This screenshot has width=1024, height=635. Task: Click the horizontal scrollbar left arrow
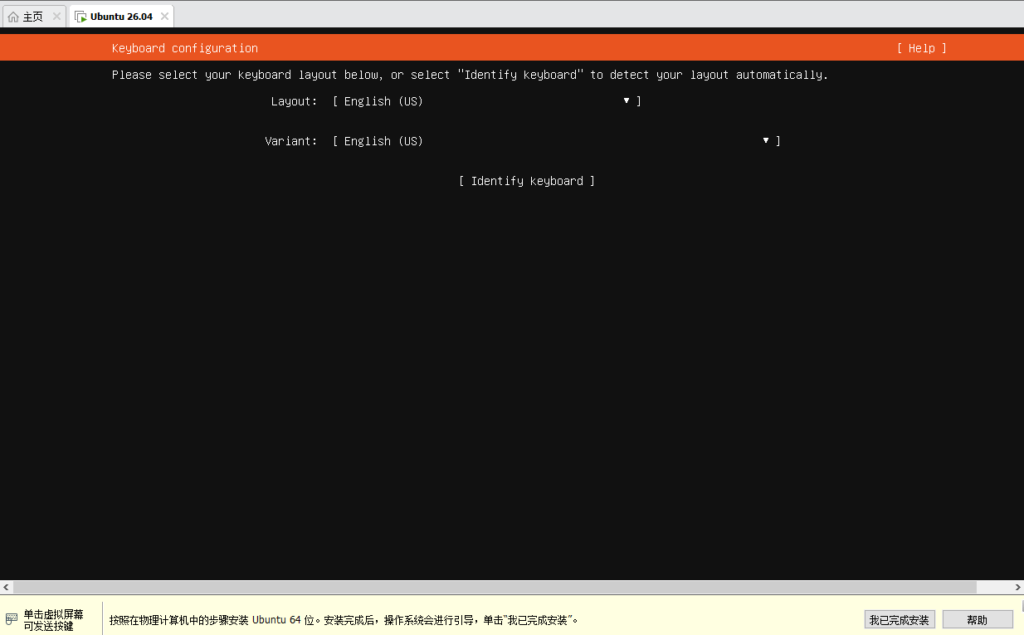6,587
